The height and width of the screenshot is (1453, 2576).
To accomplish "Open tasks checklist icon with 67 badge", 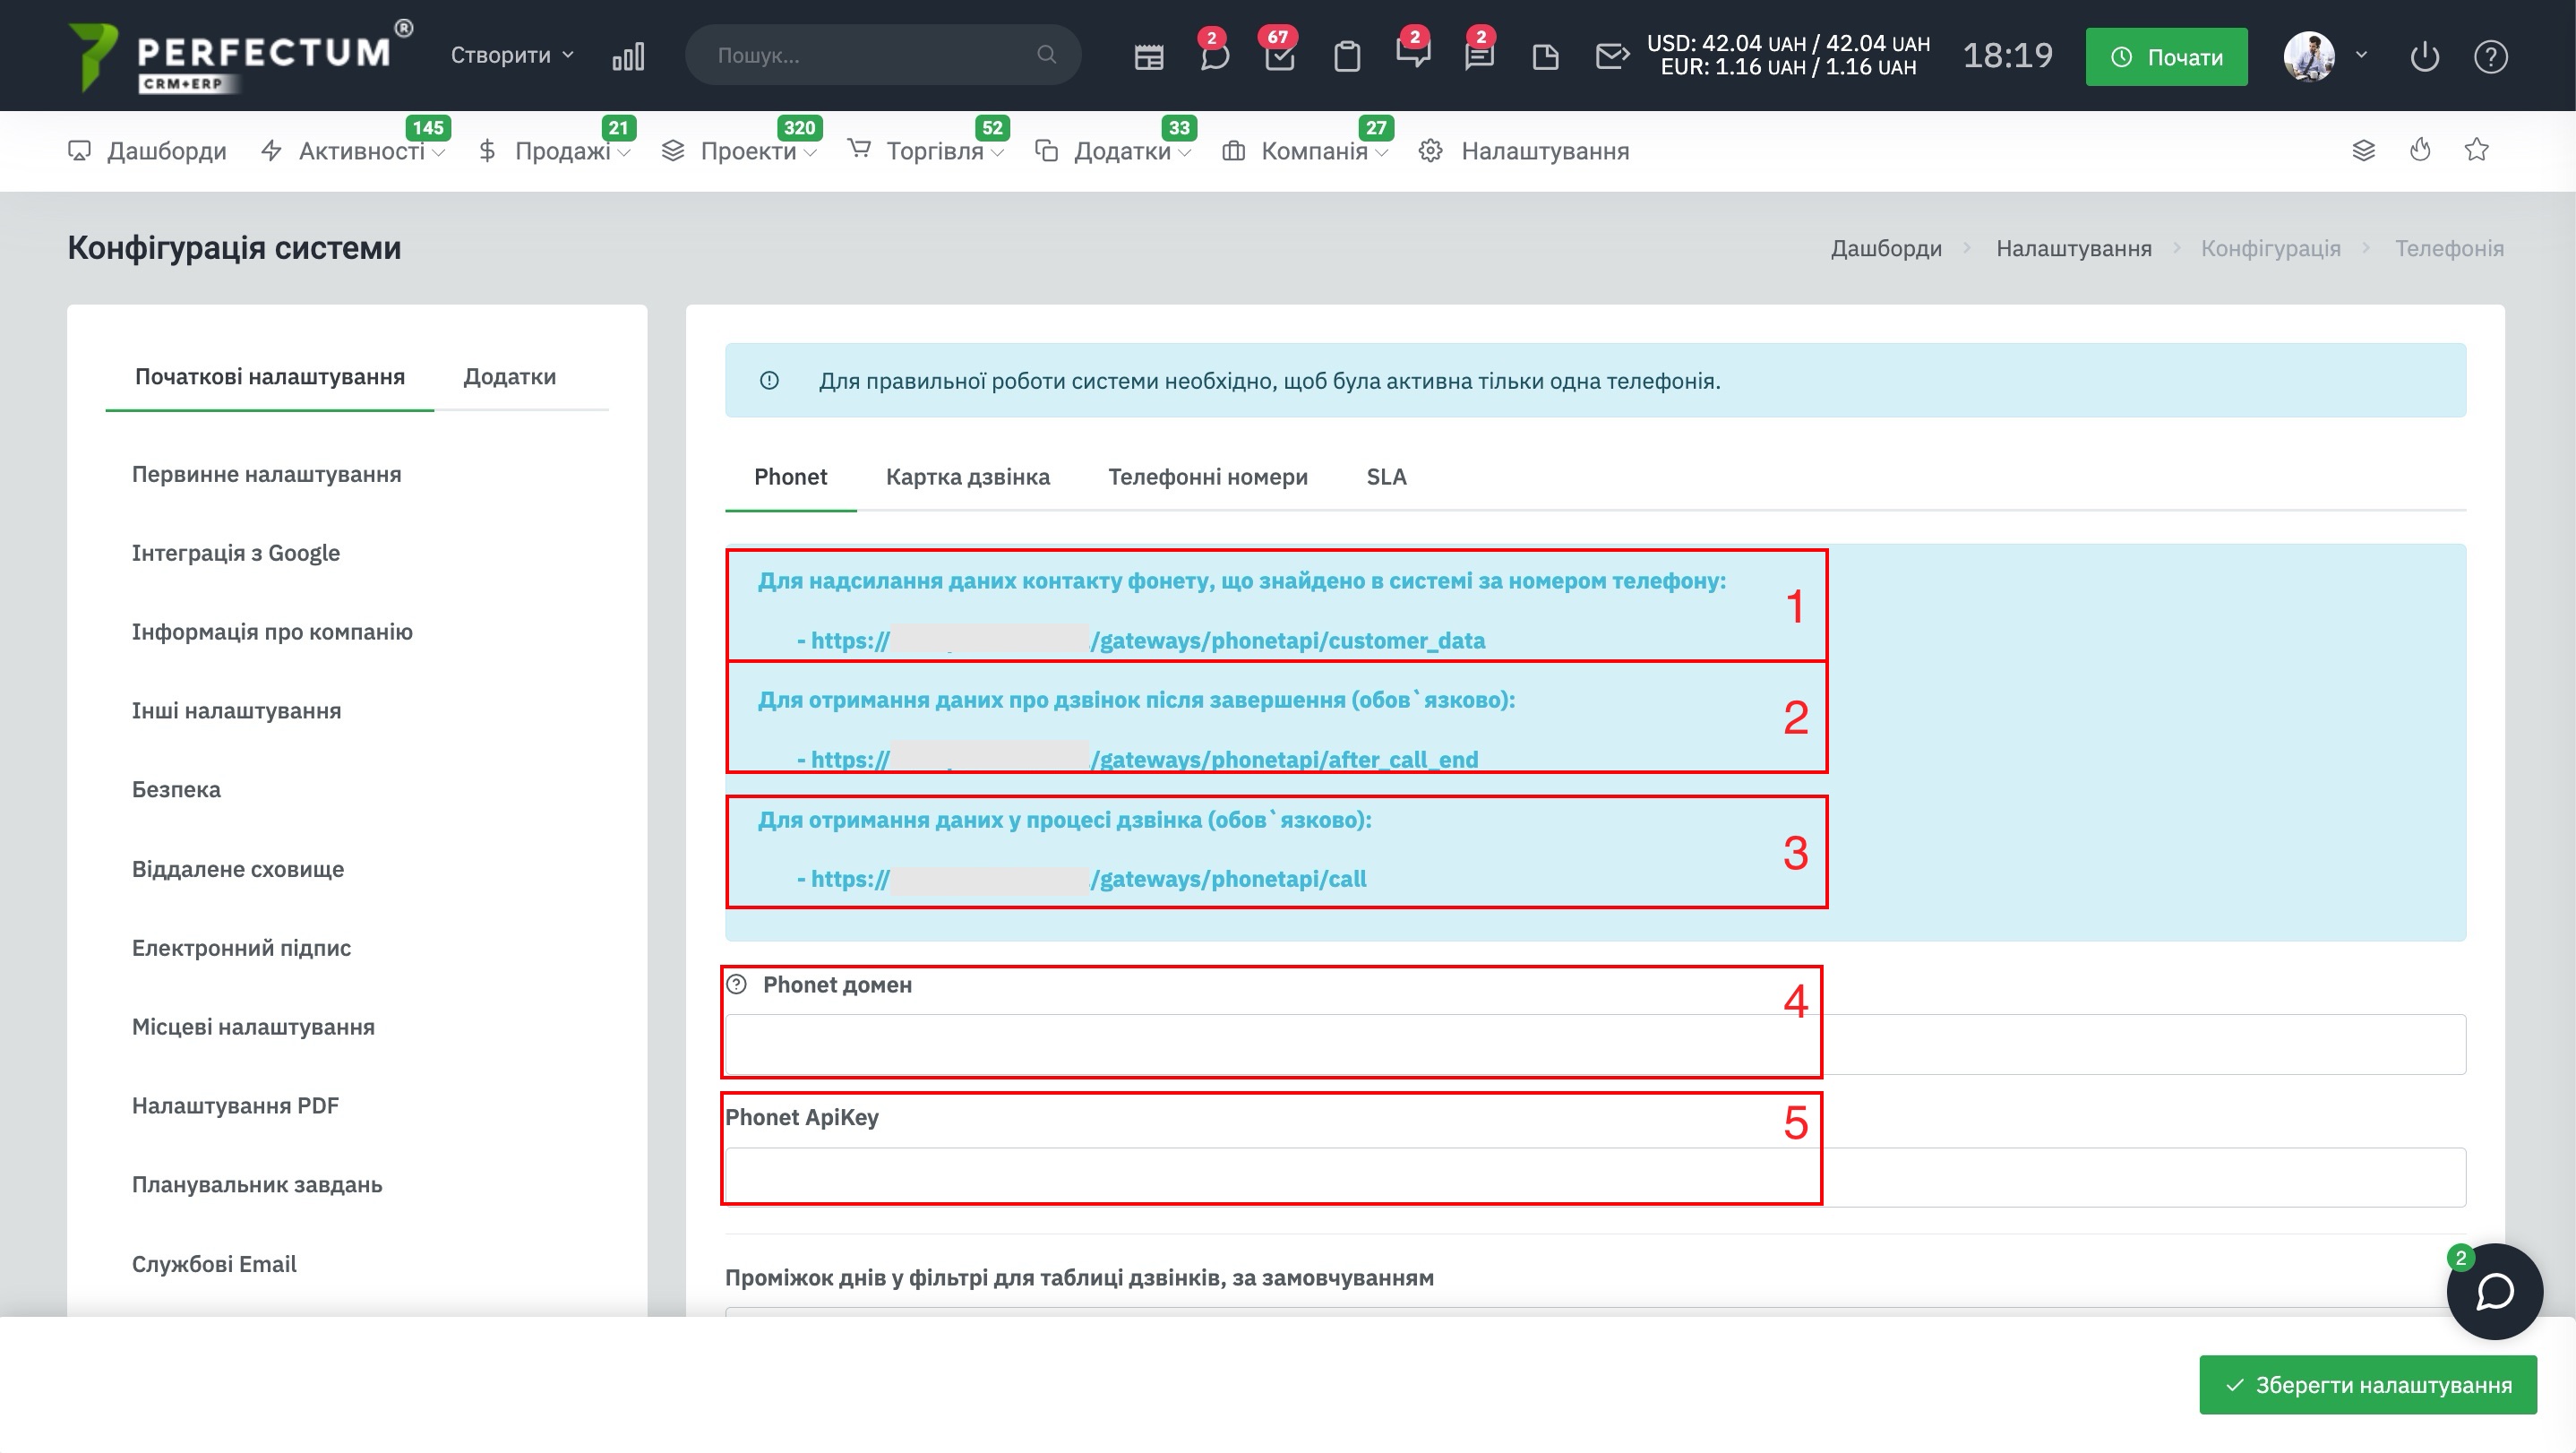I will 1279,56.
